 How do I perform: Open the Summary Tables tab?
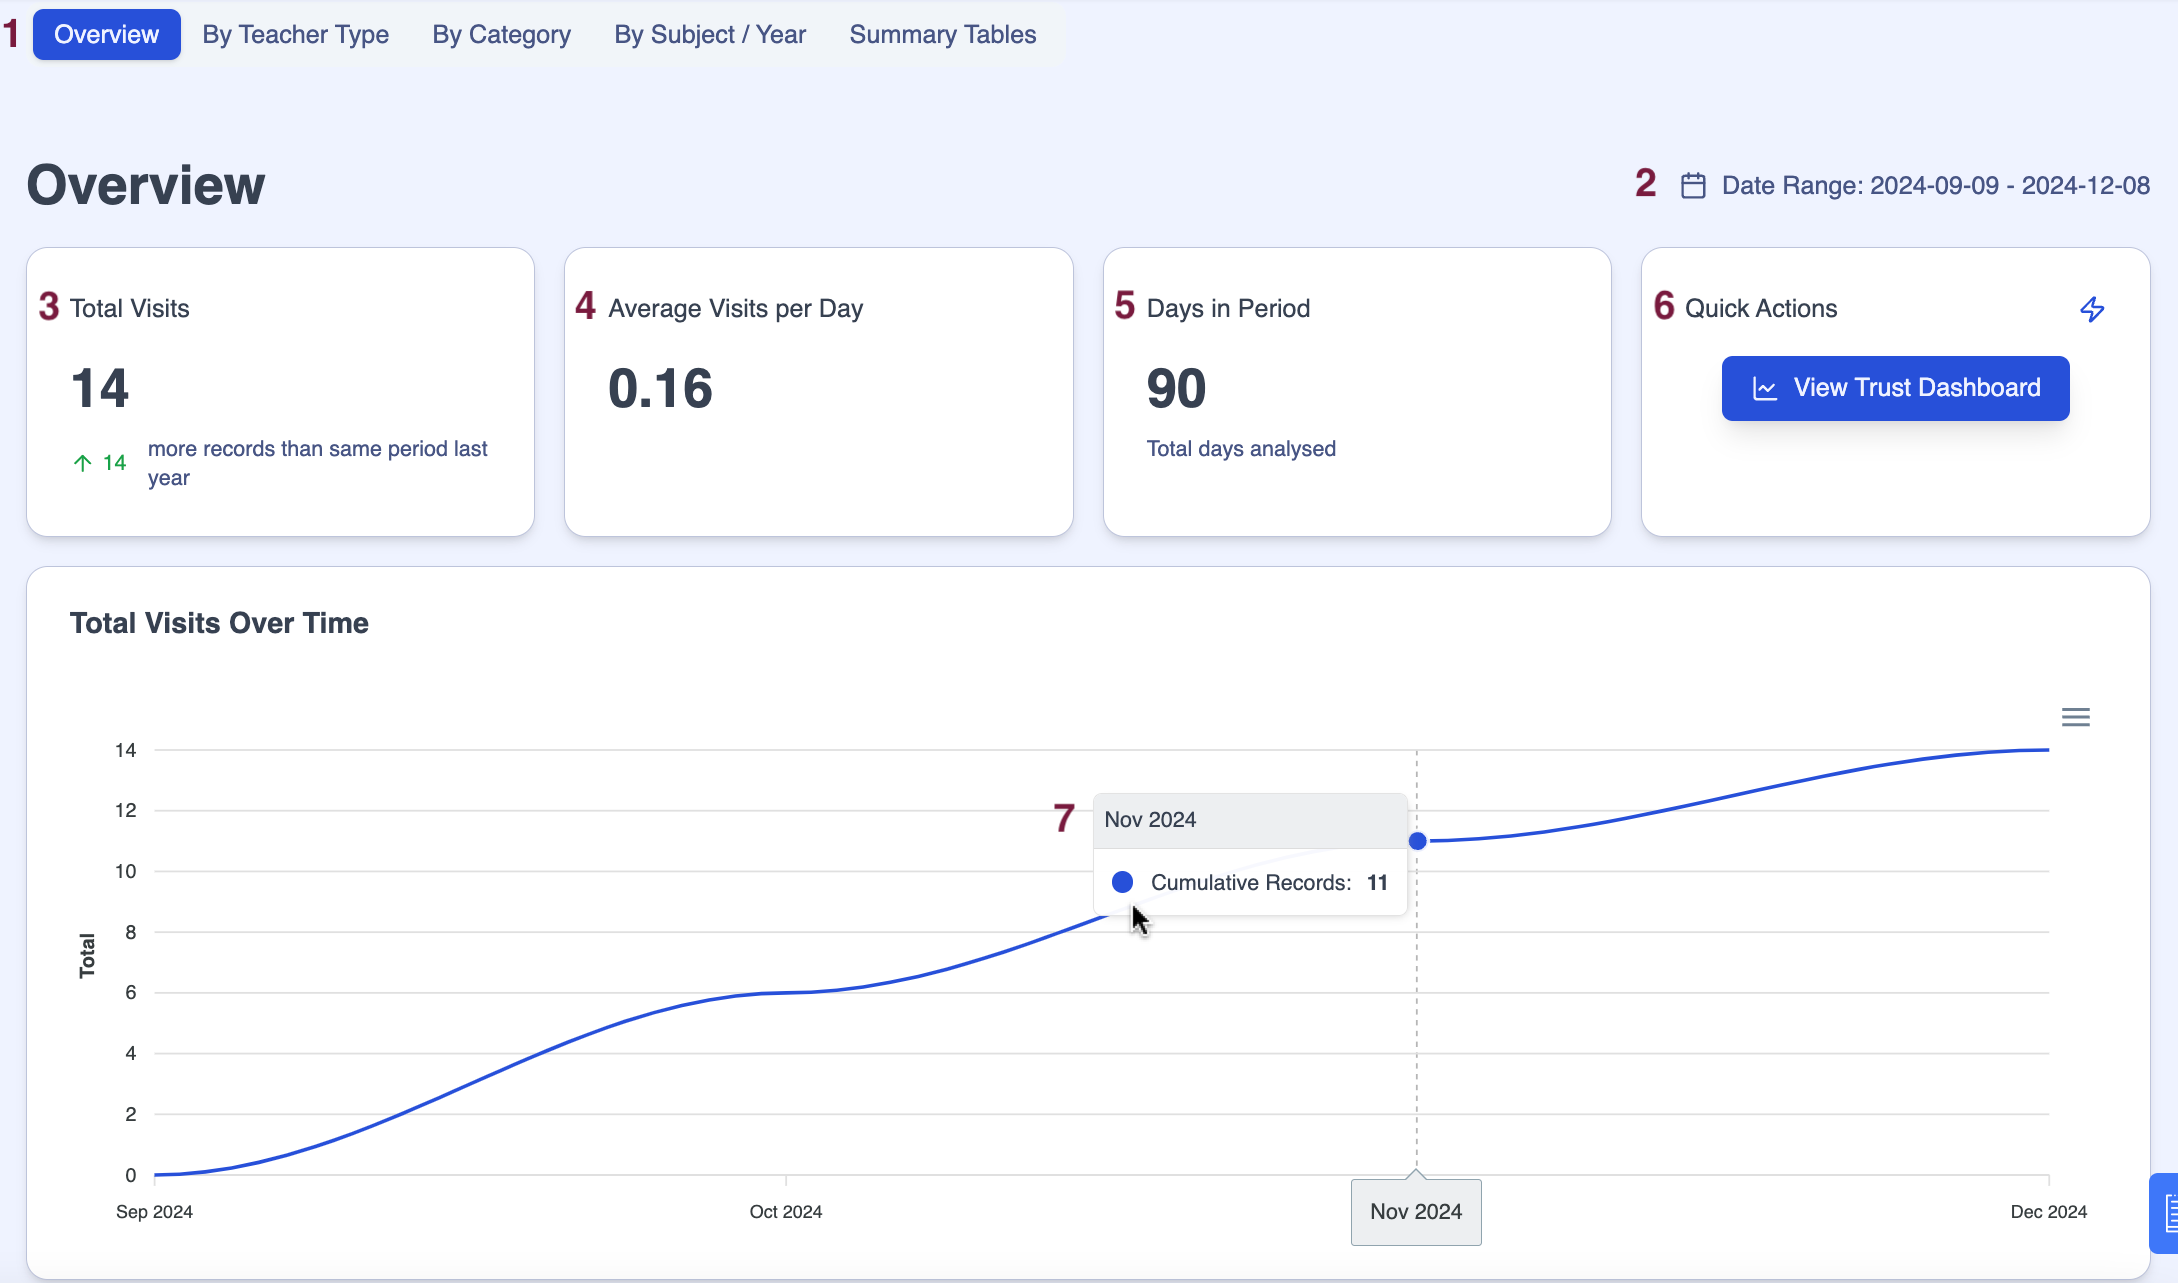942,35
